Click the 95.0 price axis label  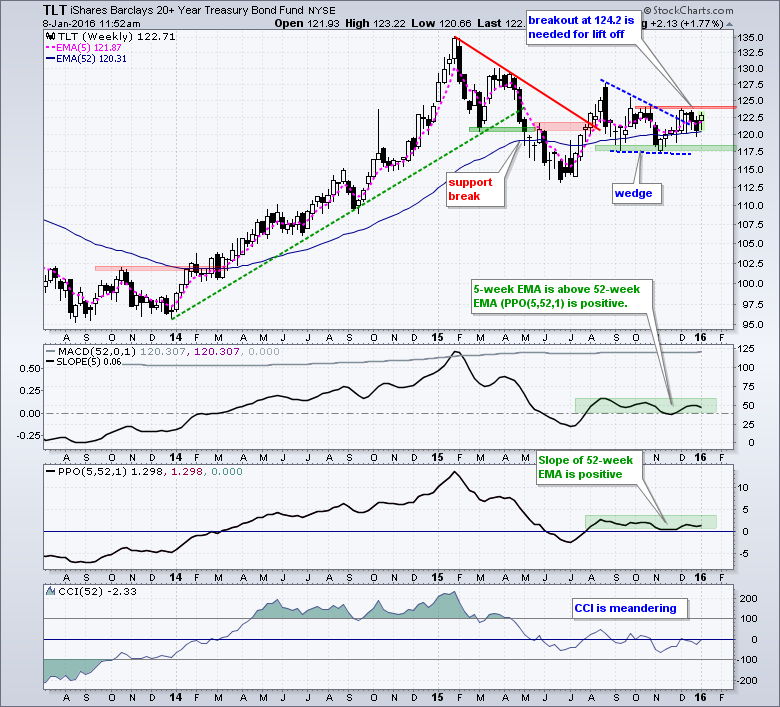point(753,324)
